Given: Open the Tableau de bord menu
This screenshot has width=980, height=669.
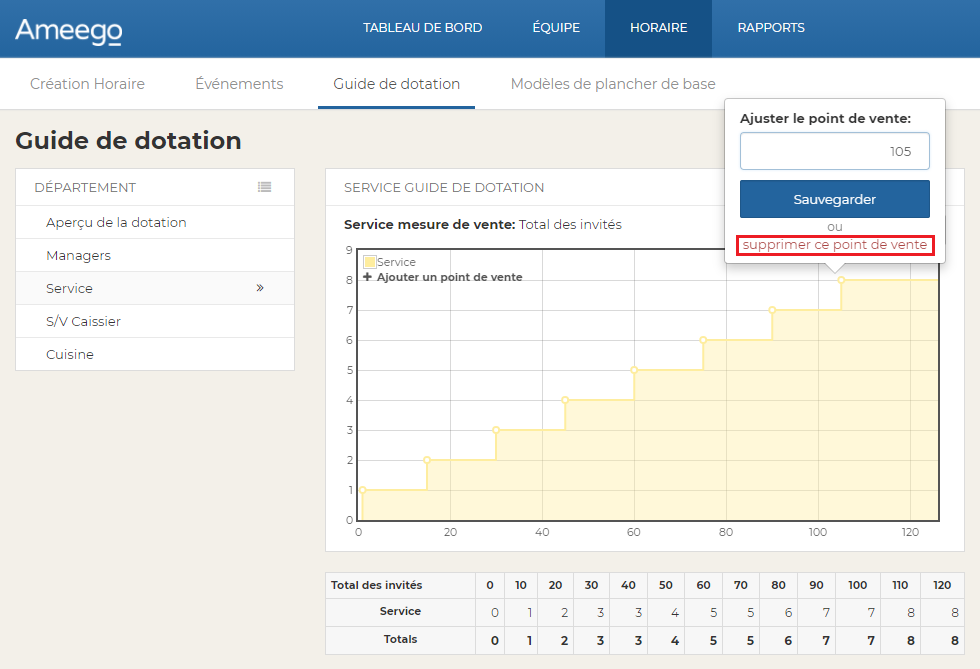Looking at the screenshot, I should 422,28.
